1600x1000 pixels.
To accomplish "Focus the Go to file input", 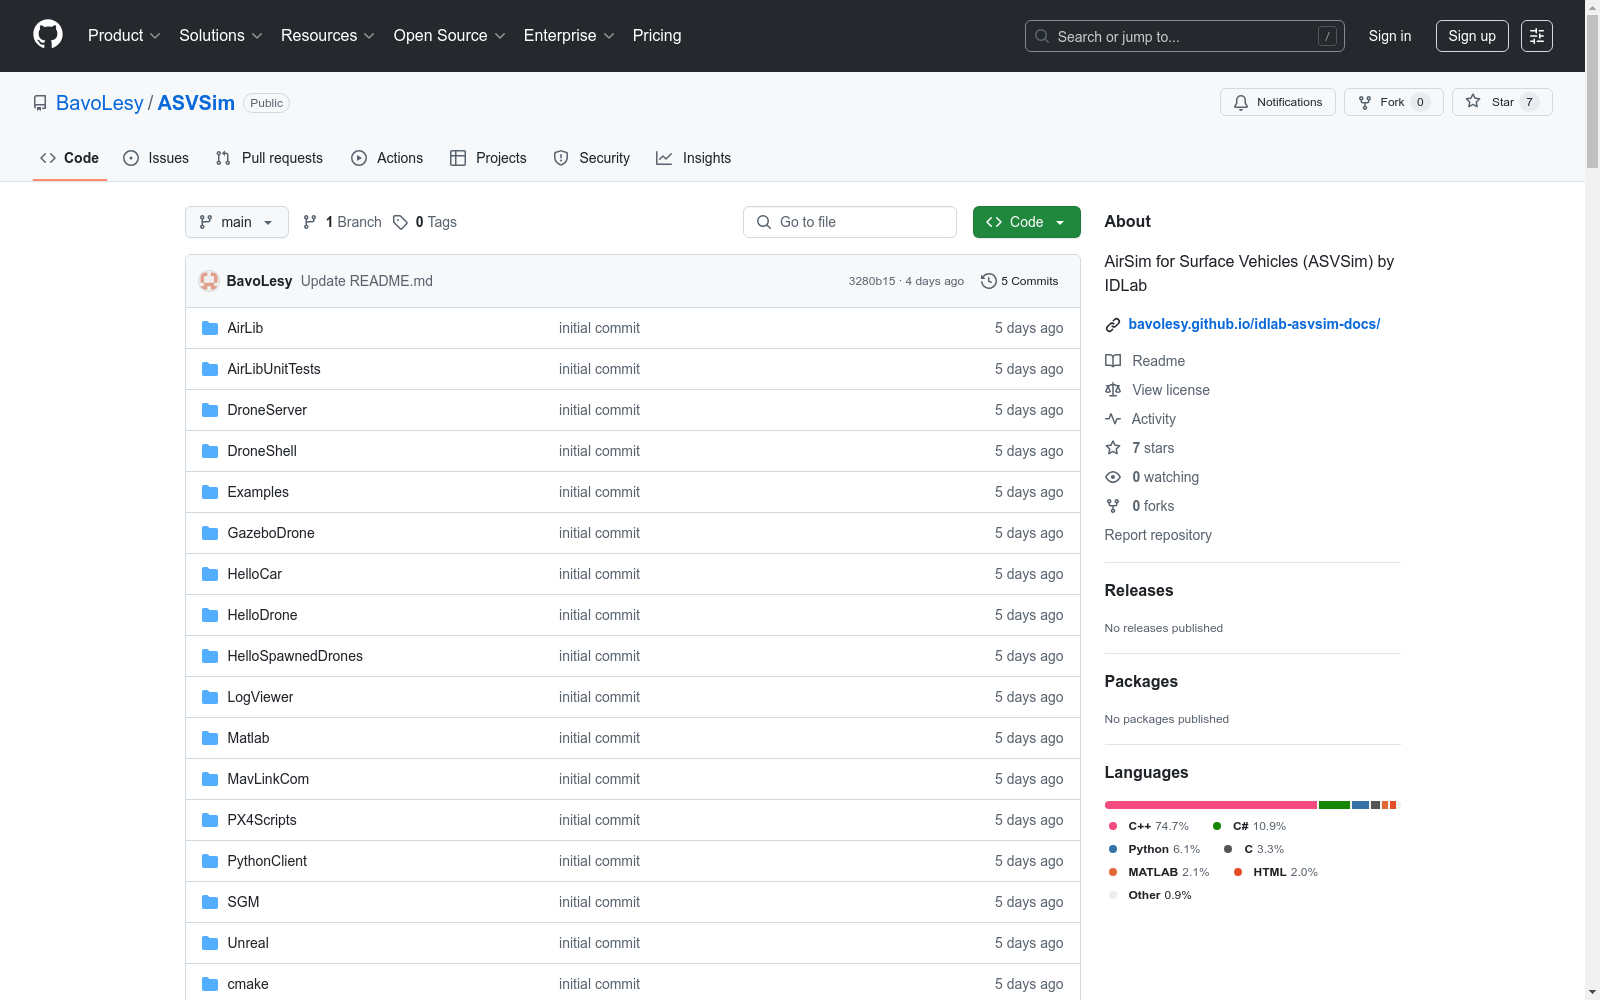I will pyautogui.click(x=850, y=222).
